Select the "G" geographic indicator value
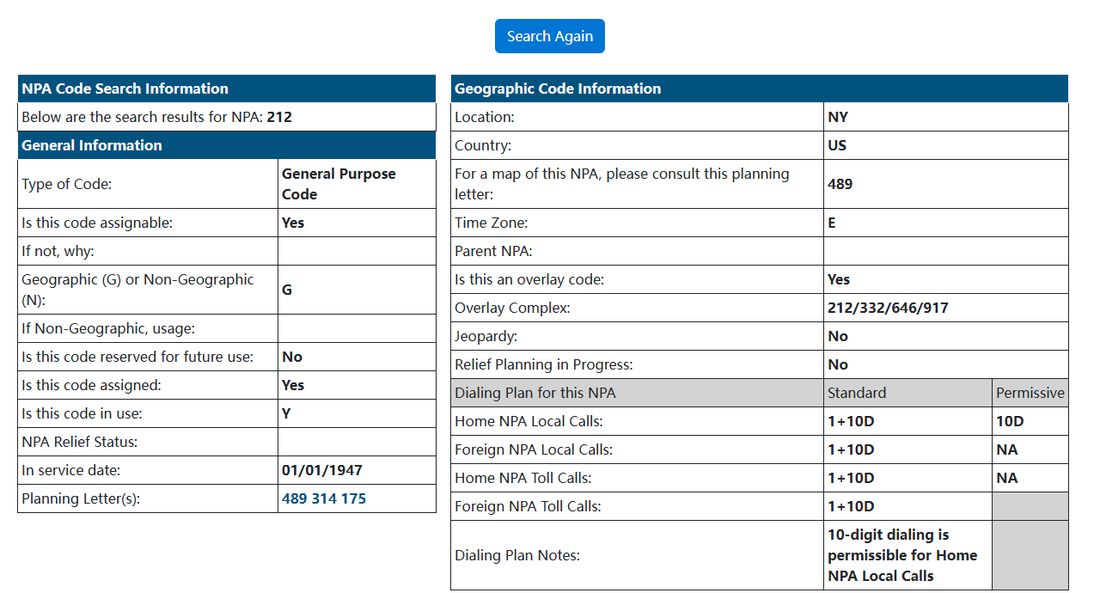 [287, 289]
